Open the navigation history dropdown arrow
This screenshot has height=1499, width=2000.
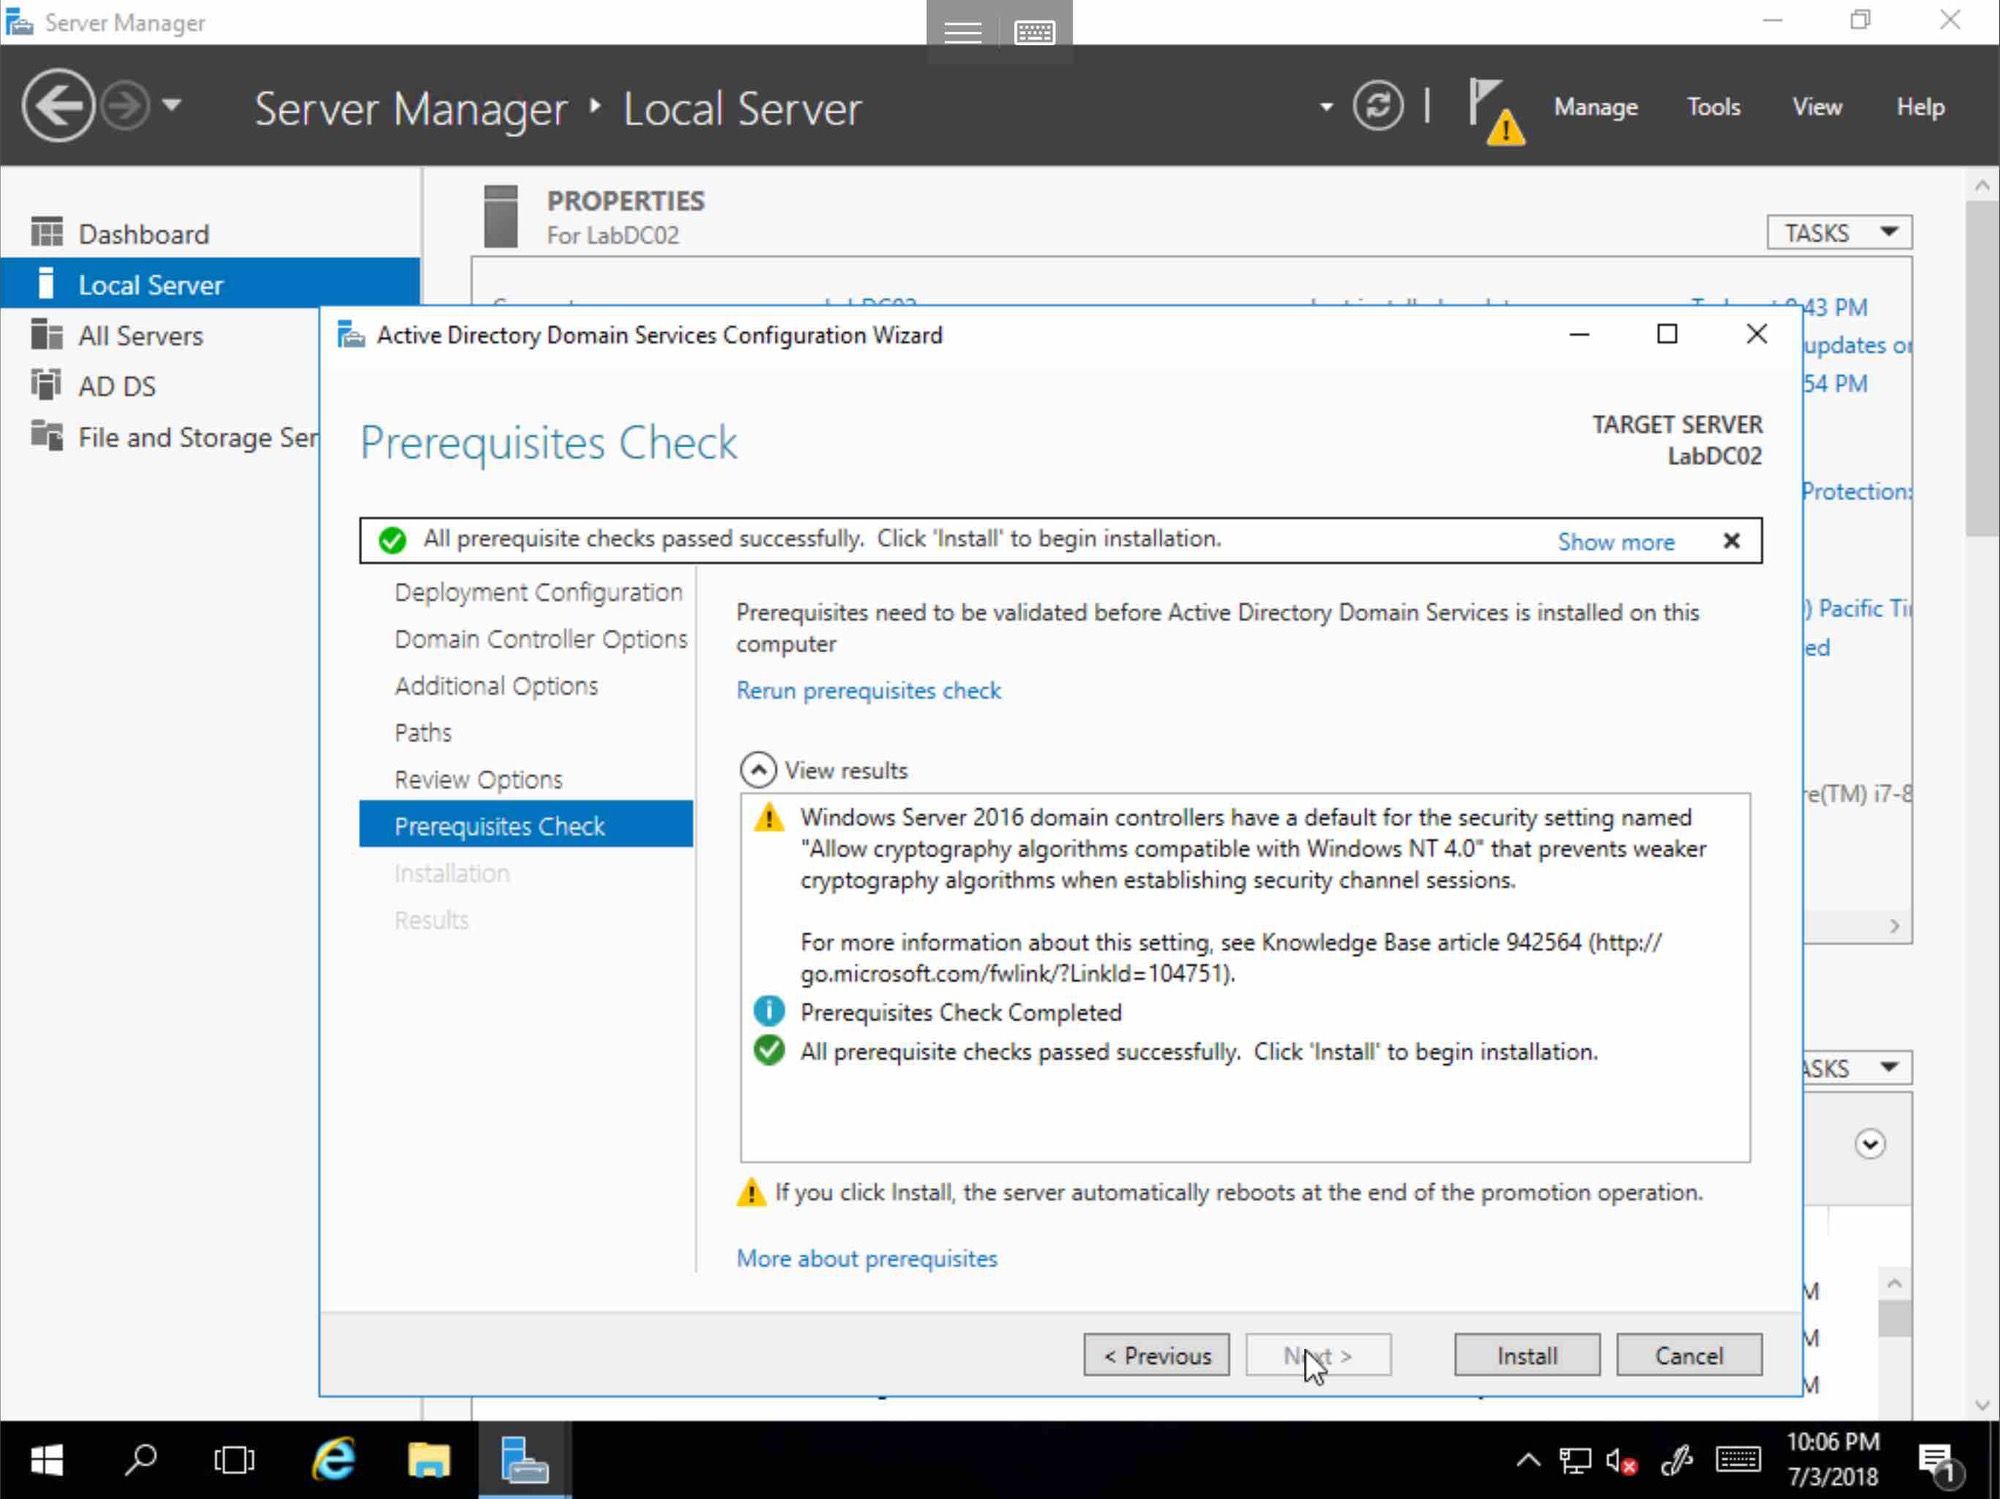[172, 104]
